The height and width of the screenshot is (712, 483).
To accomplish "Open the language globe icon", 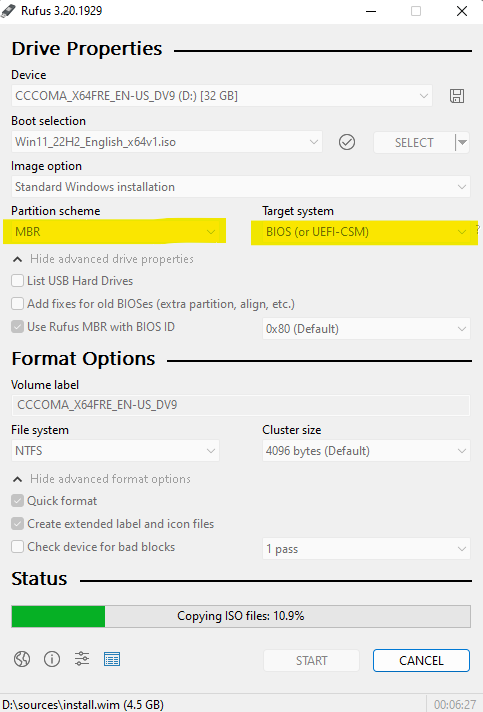I will [x=22, y=659].
